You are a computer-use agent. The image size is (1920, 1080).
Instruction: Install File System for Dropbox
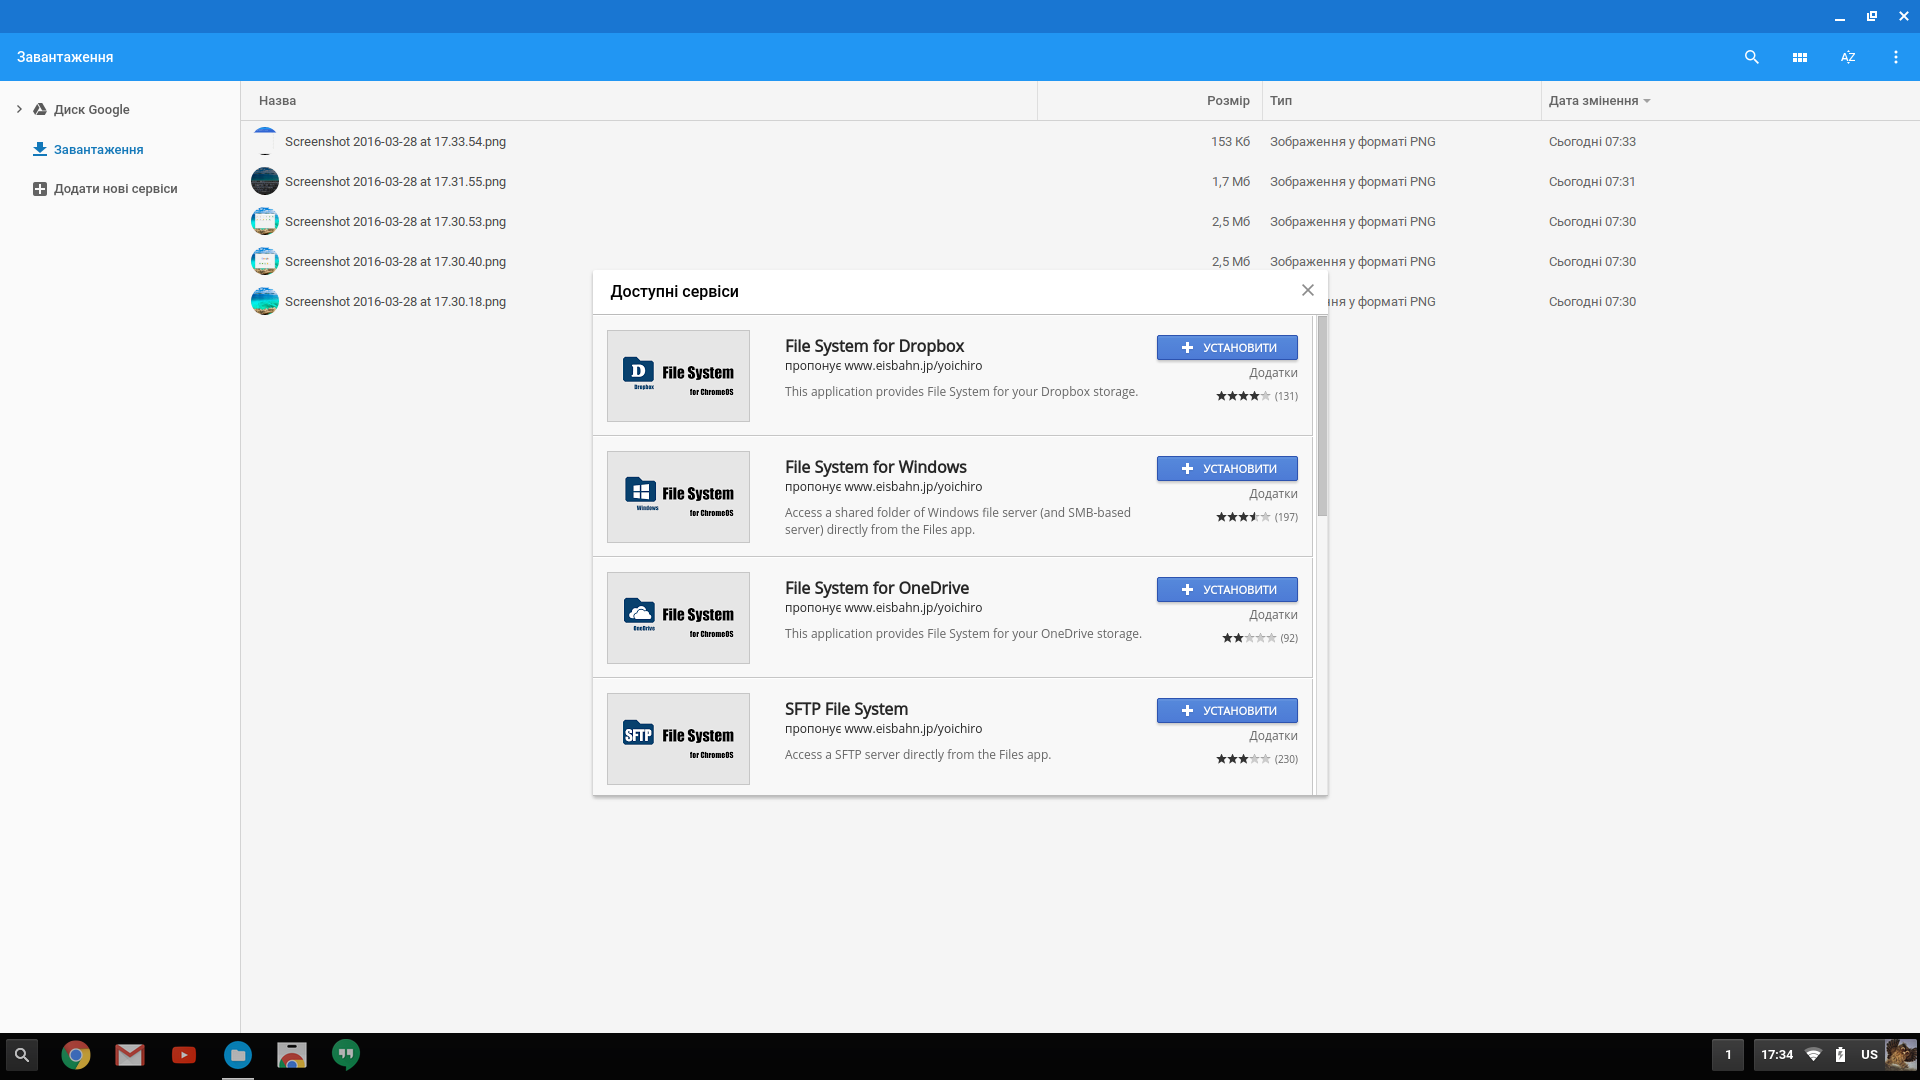[1227, 348]
